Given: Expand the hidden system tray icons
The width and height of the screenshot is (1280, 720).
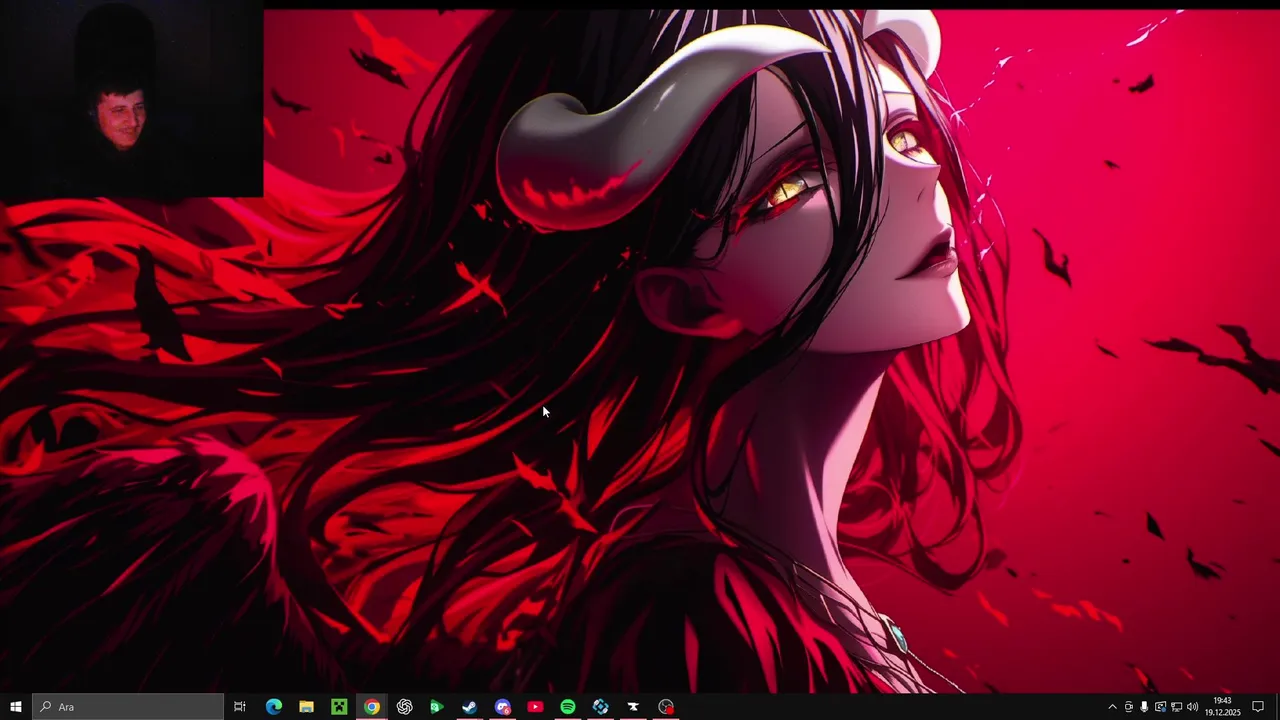Looking at the screenshot, I should click(1112, 707).
